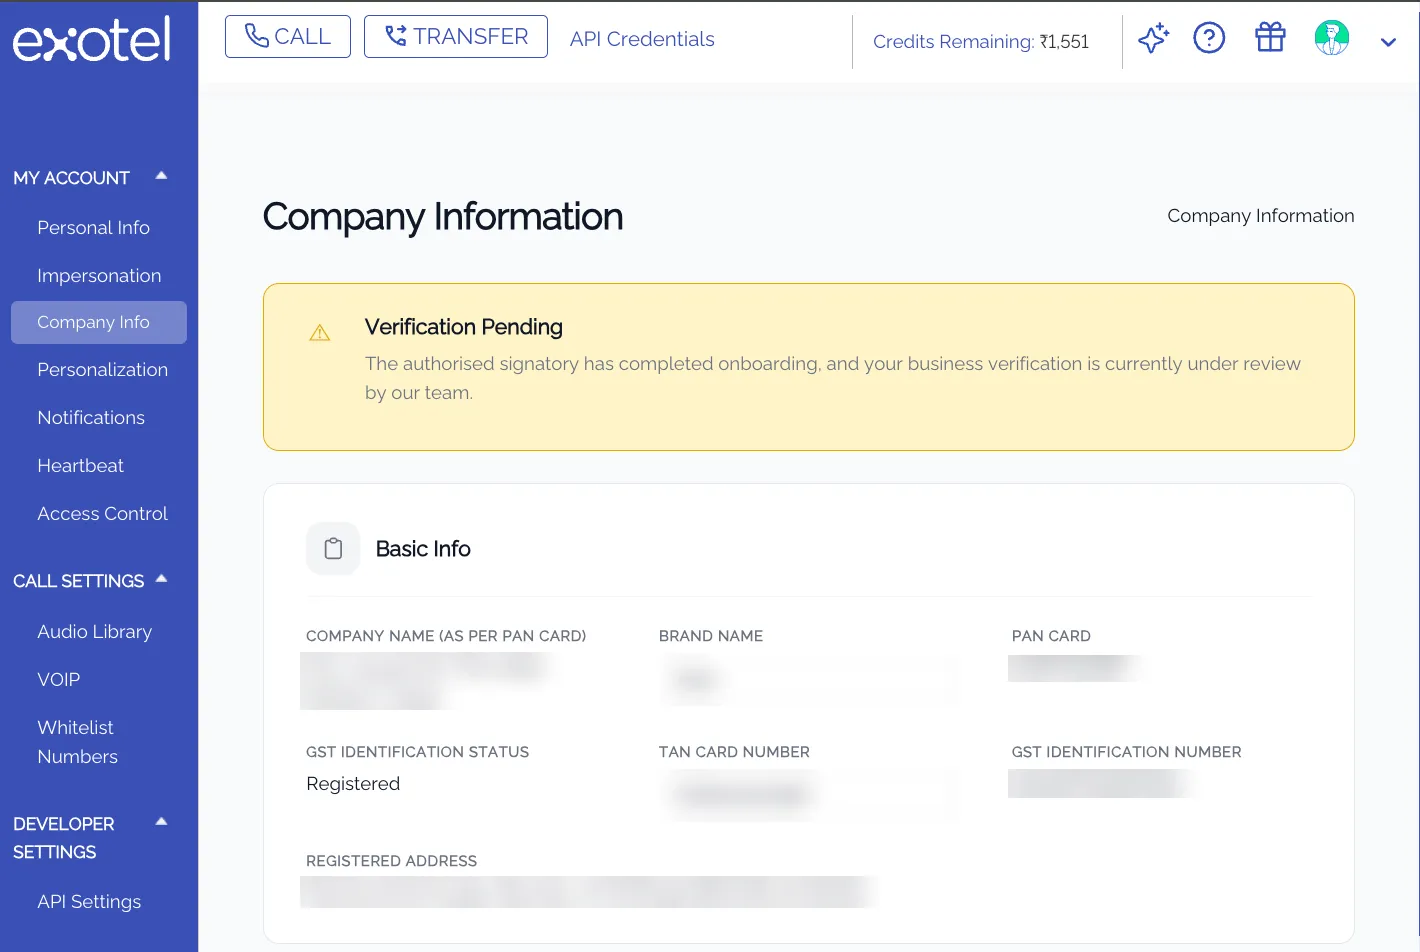The image size is (1420, 952).
Task: Click the Company Information breadcrumb
Action: 1261,216
